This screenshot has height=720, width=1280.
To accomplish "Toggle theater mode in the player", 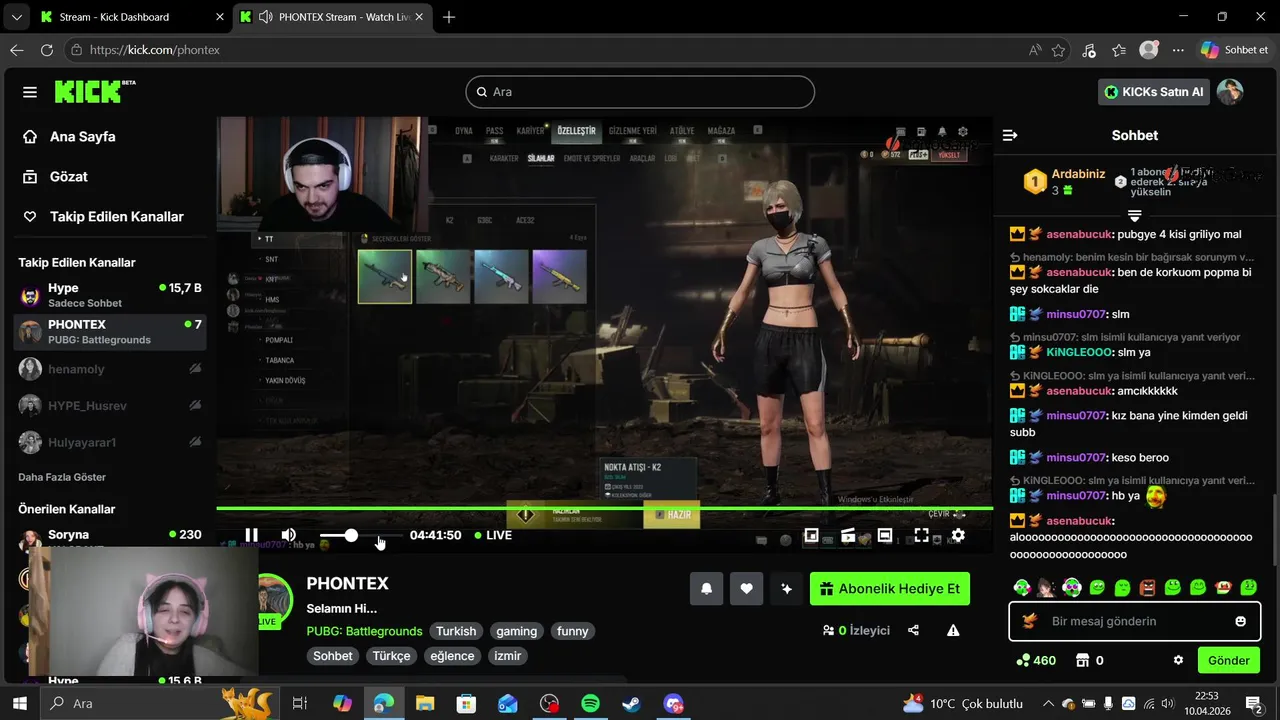I will (884, 536).
